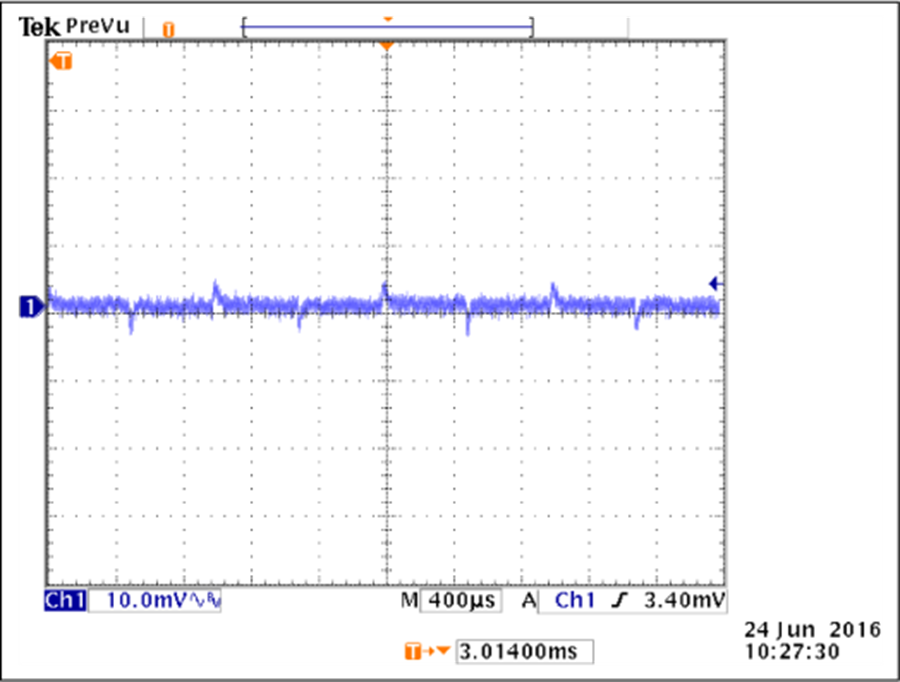Click the channel 1 ground reference marker
Image resolution: width=900 pixels, height=682 pixels.
30,306
